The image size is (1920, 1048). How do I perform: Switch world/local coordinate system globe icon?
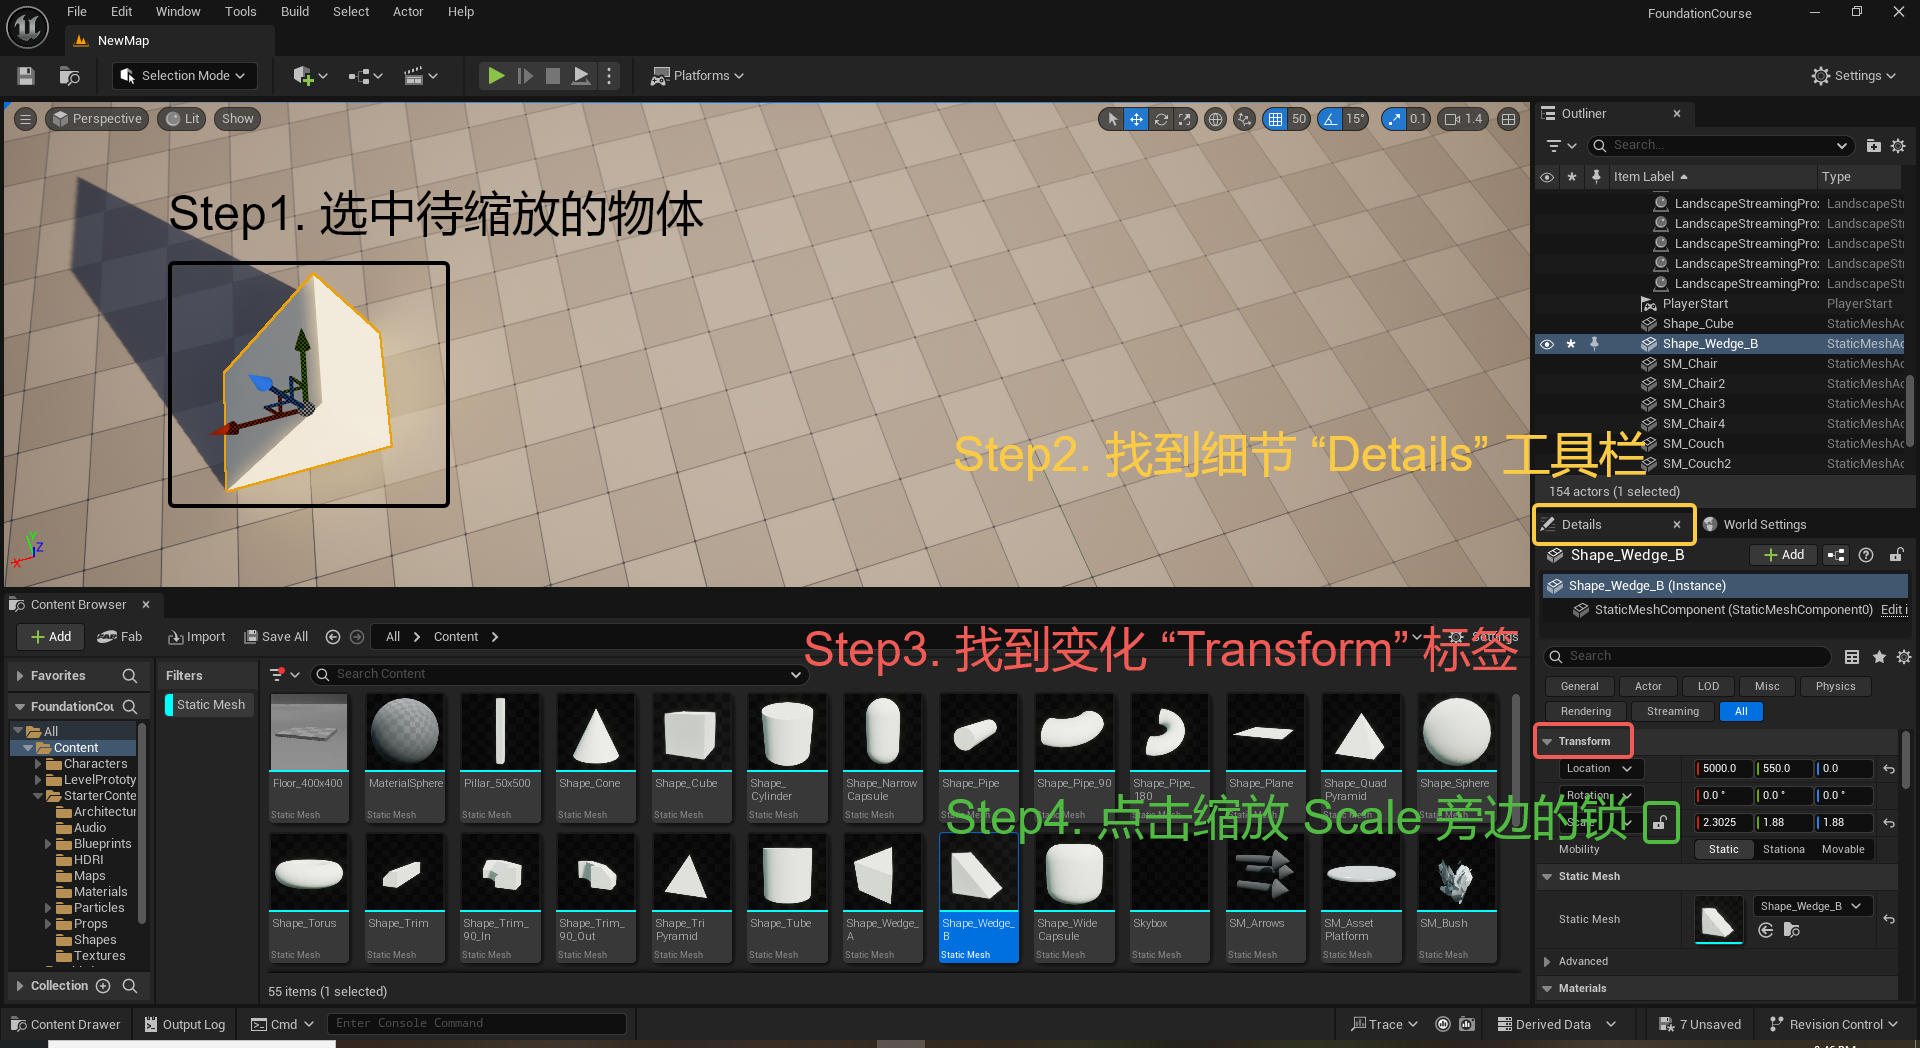coord(1215,119)
